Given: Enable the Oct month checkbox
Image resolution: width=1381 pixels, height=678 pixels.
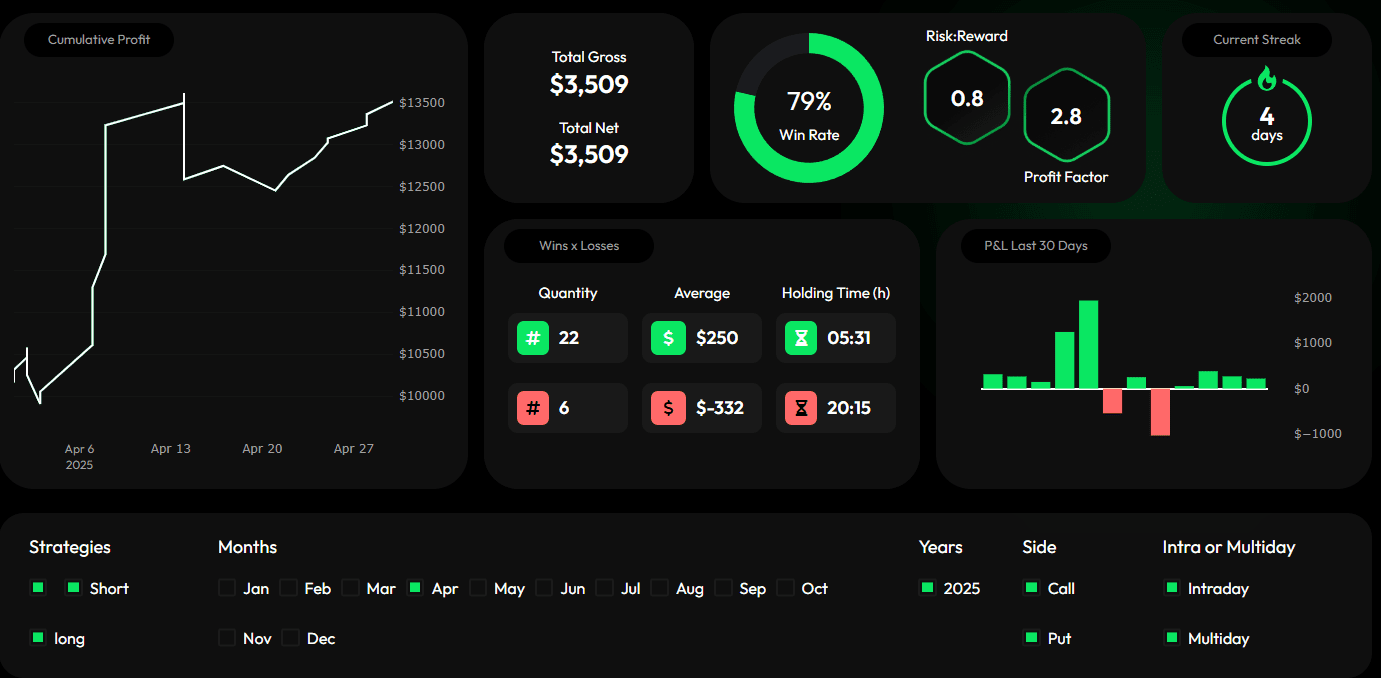Looking at the screenshot, I should click(786, 588).
